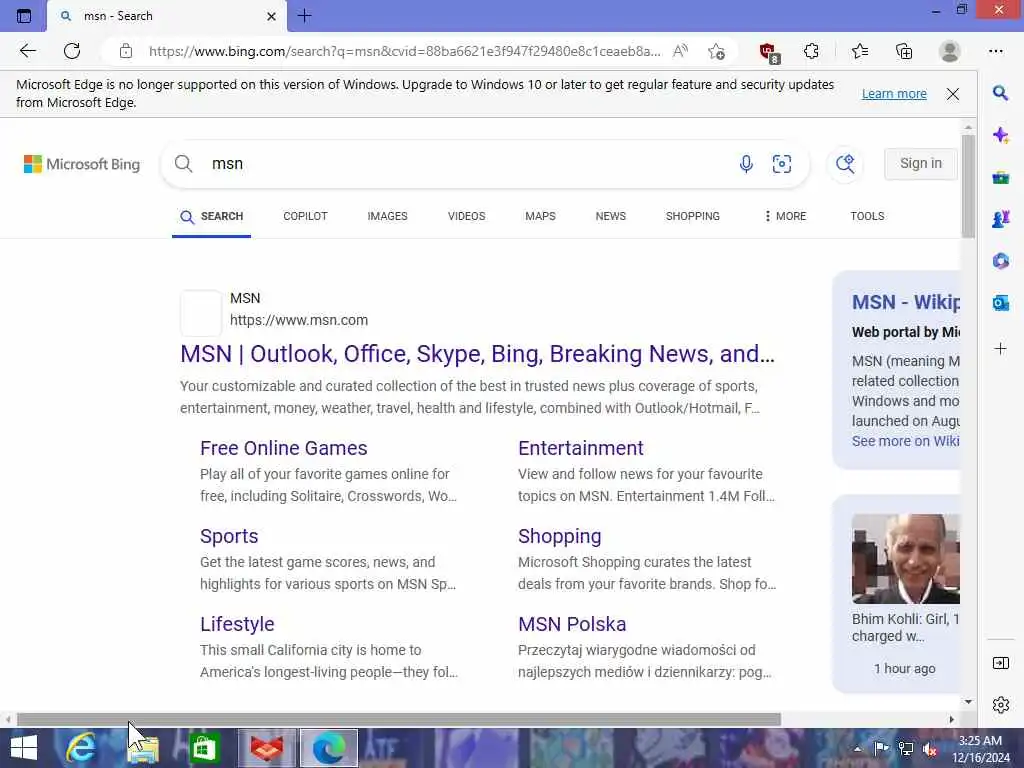Open File Explorer from the taskbar
Screen dimensions: 1024x768
pyautogui.click(x=143, y=748)
